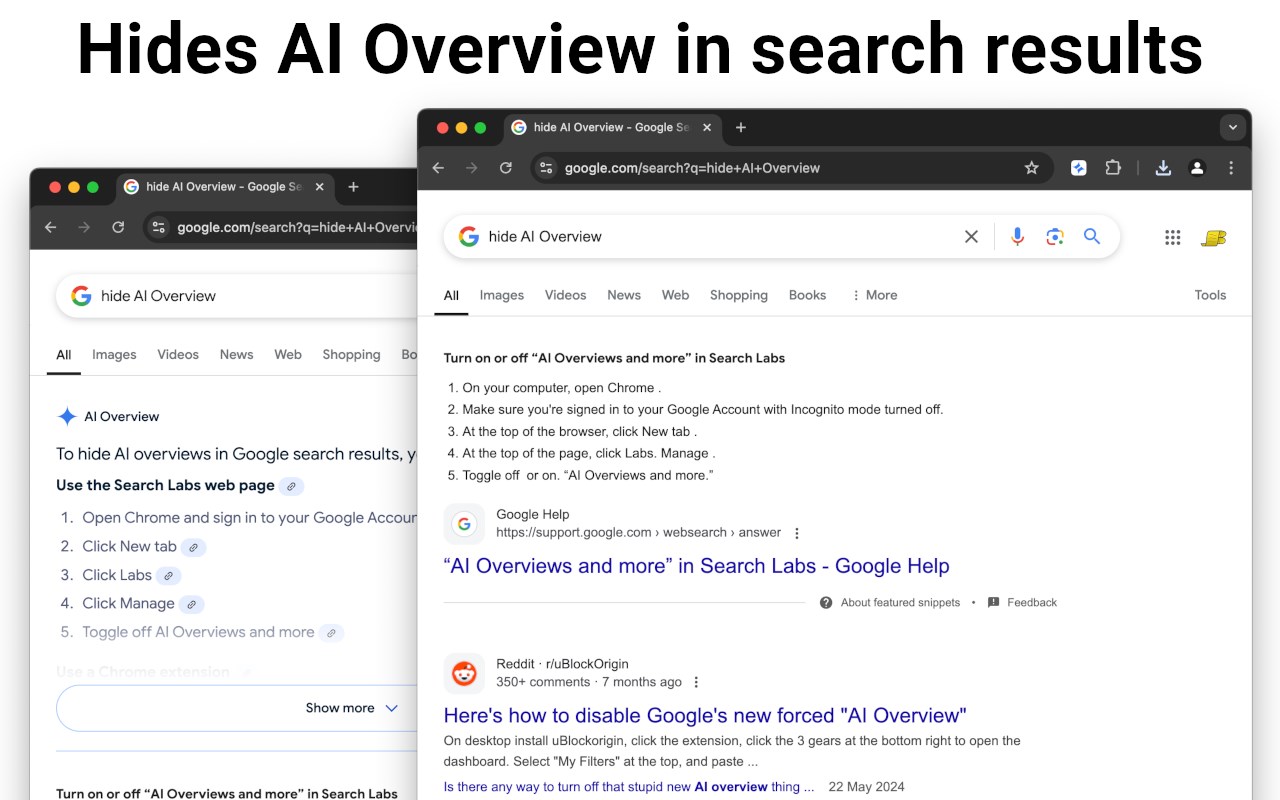Screen dimensions: 1280x800
Task: Expand AI Overview with Show more
Action: point(352,708)
